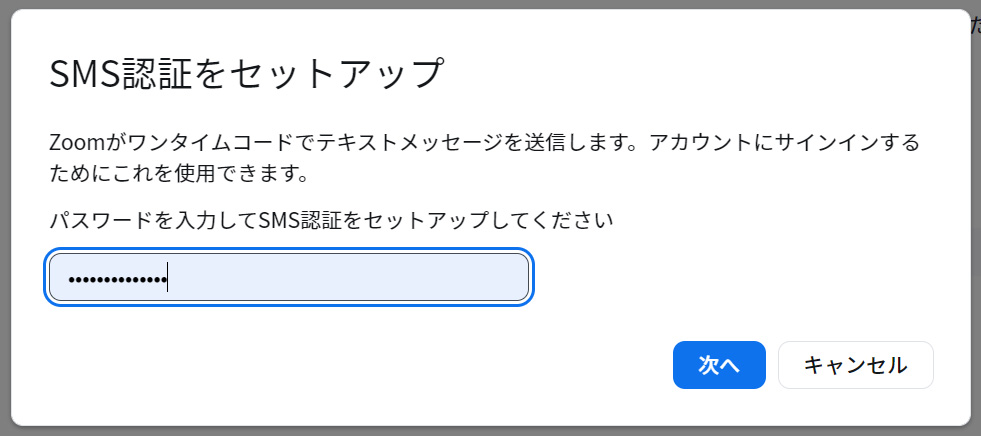The height and width of the screenshot is (436, 981).
Task: Click blank dialog area left of 次へ
Action: (x=400, y=365)
